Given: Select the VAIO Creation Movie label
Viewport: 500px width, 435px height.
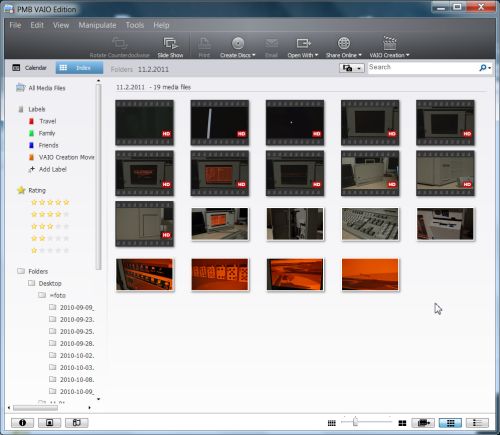Looking at the screenshot, I should (x=62, y=157).
